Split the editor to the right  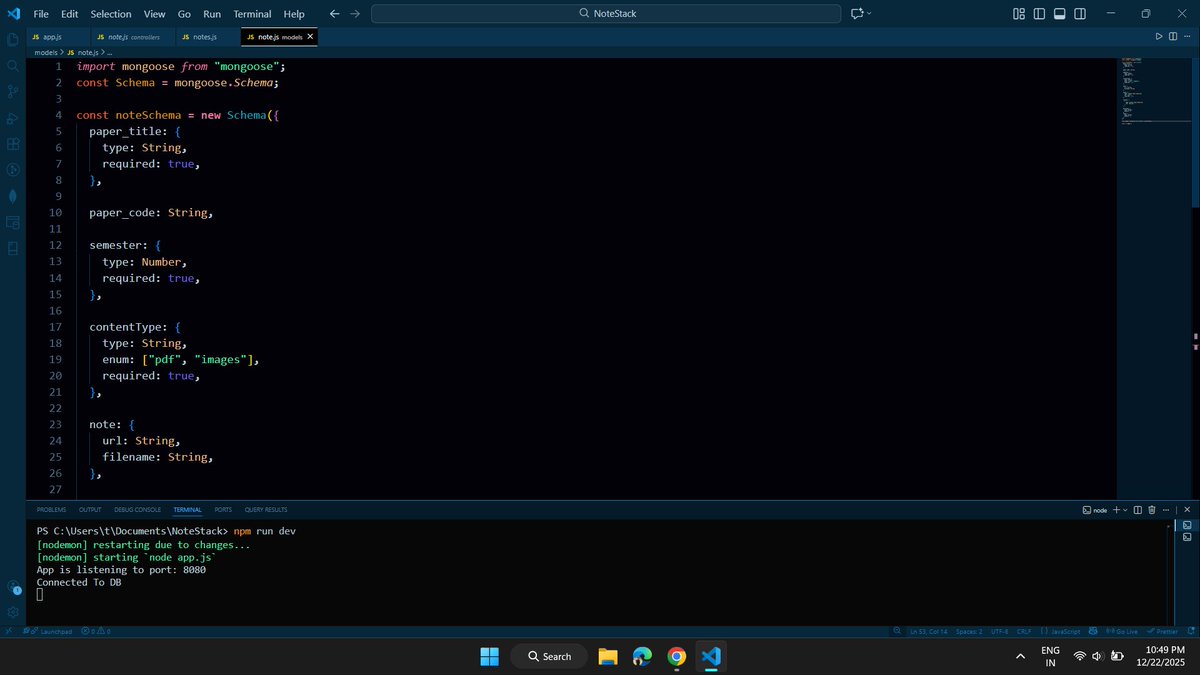tap(1173, 36)
